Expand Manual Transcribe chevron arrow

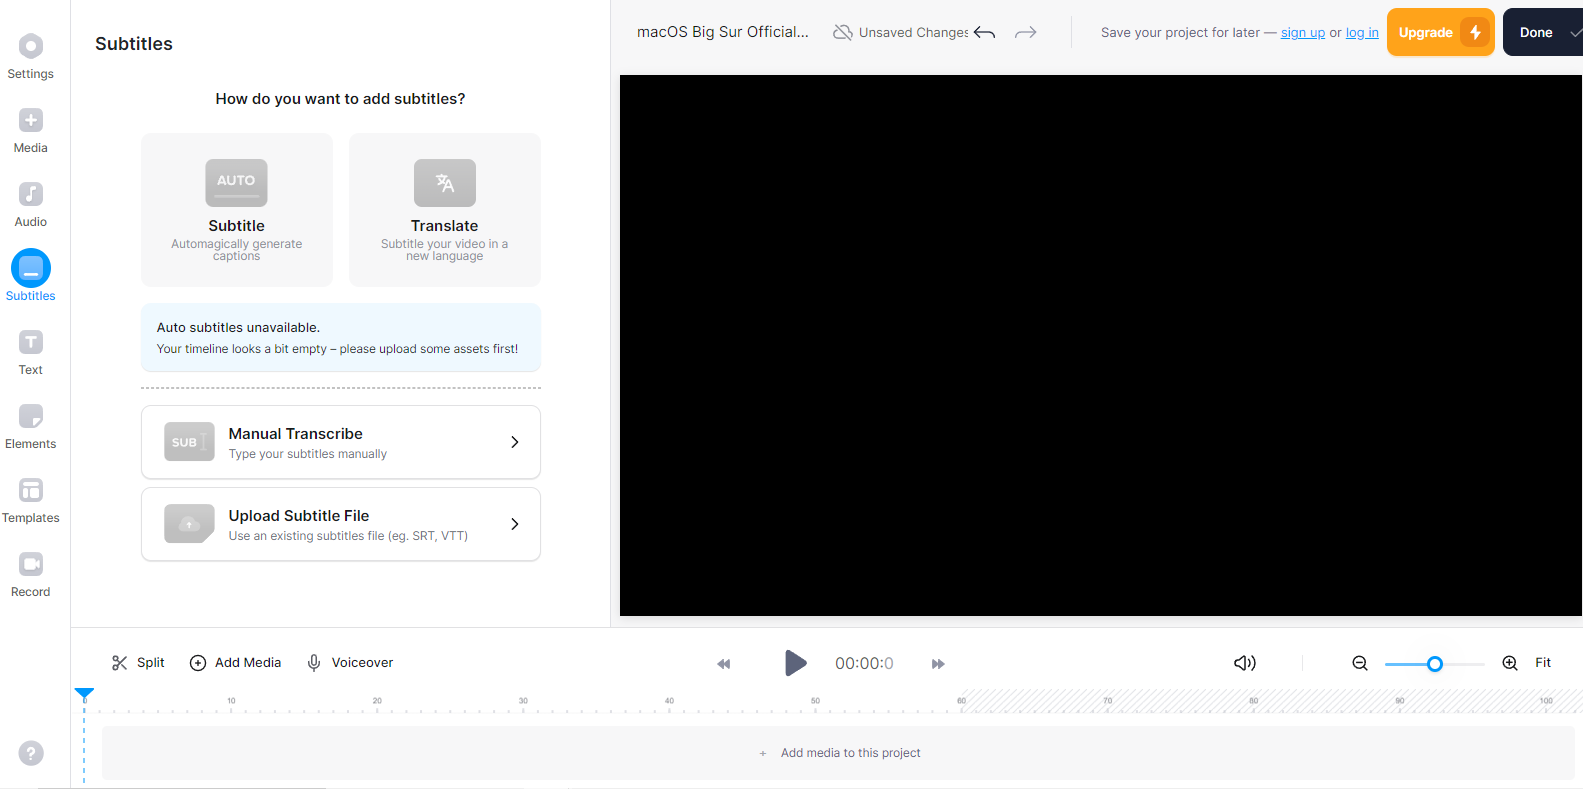tap(515, 442)
